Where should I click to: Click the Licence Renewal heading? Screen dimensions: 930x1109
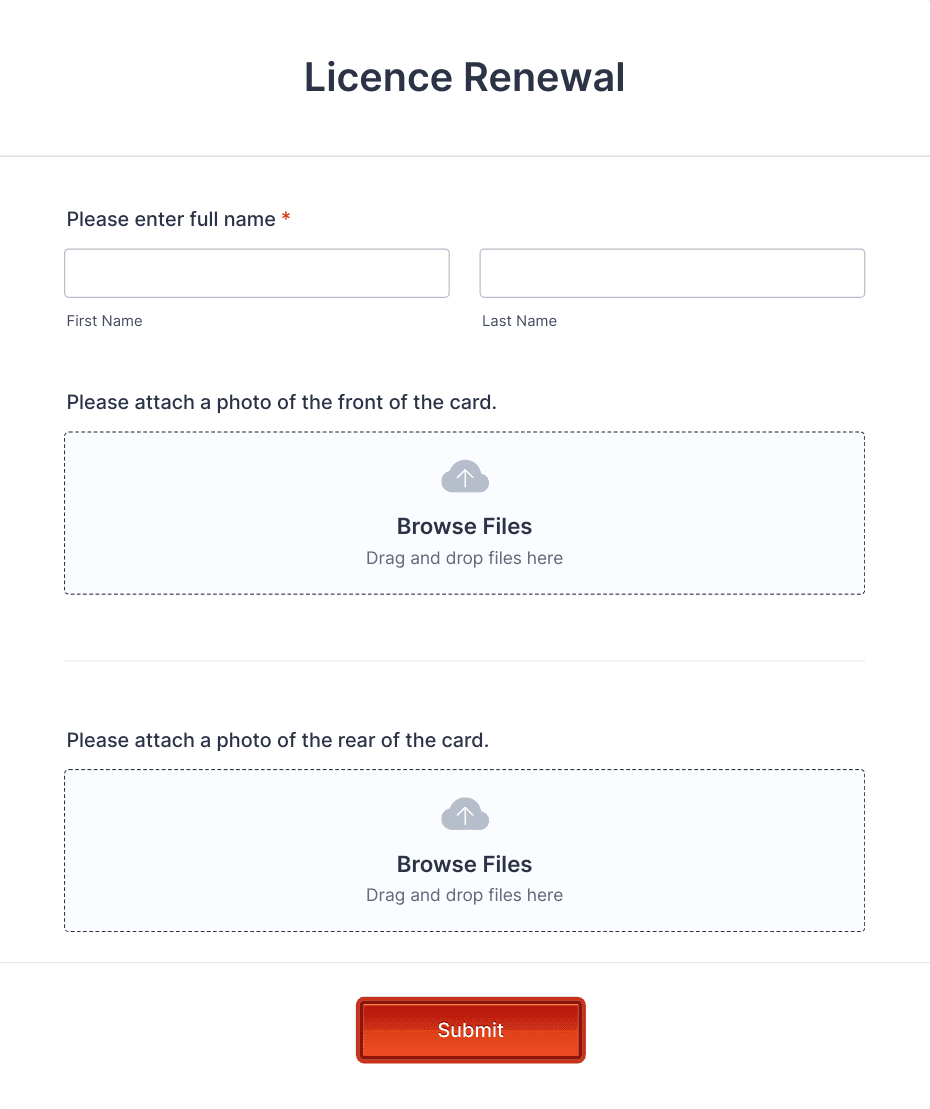464,77
